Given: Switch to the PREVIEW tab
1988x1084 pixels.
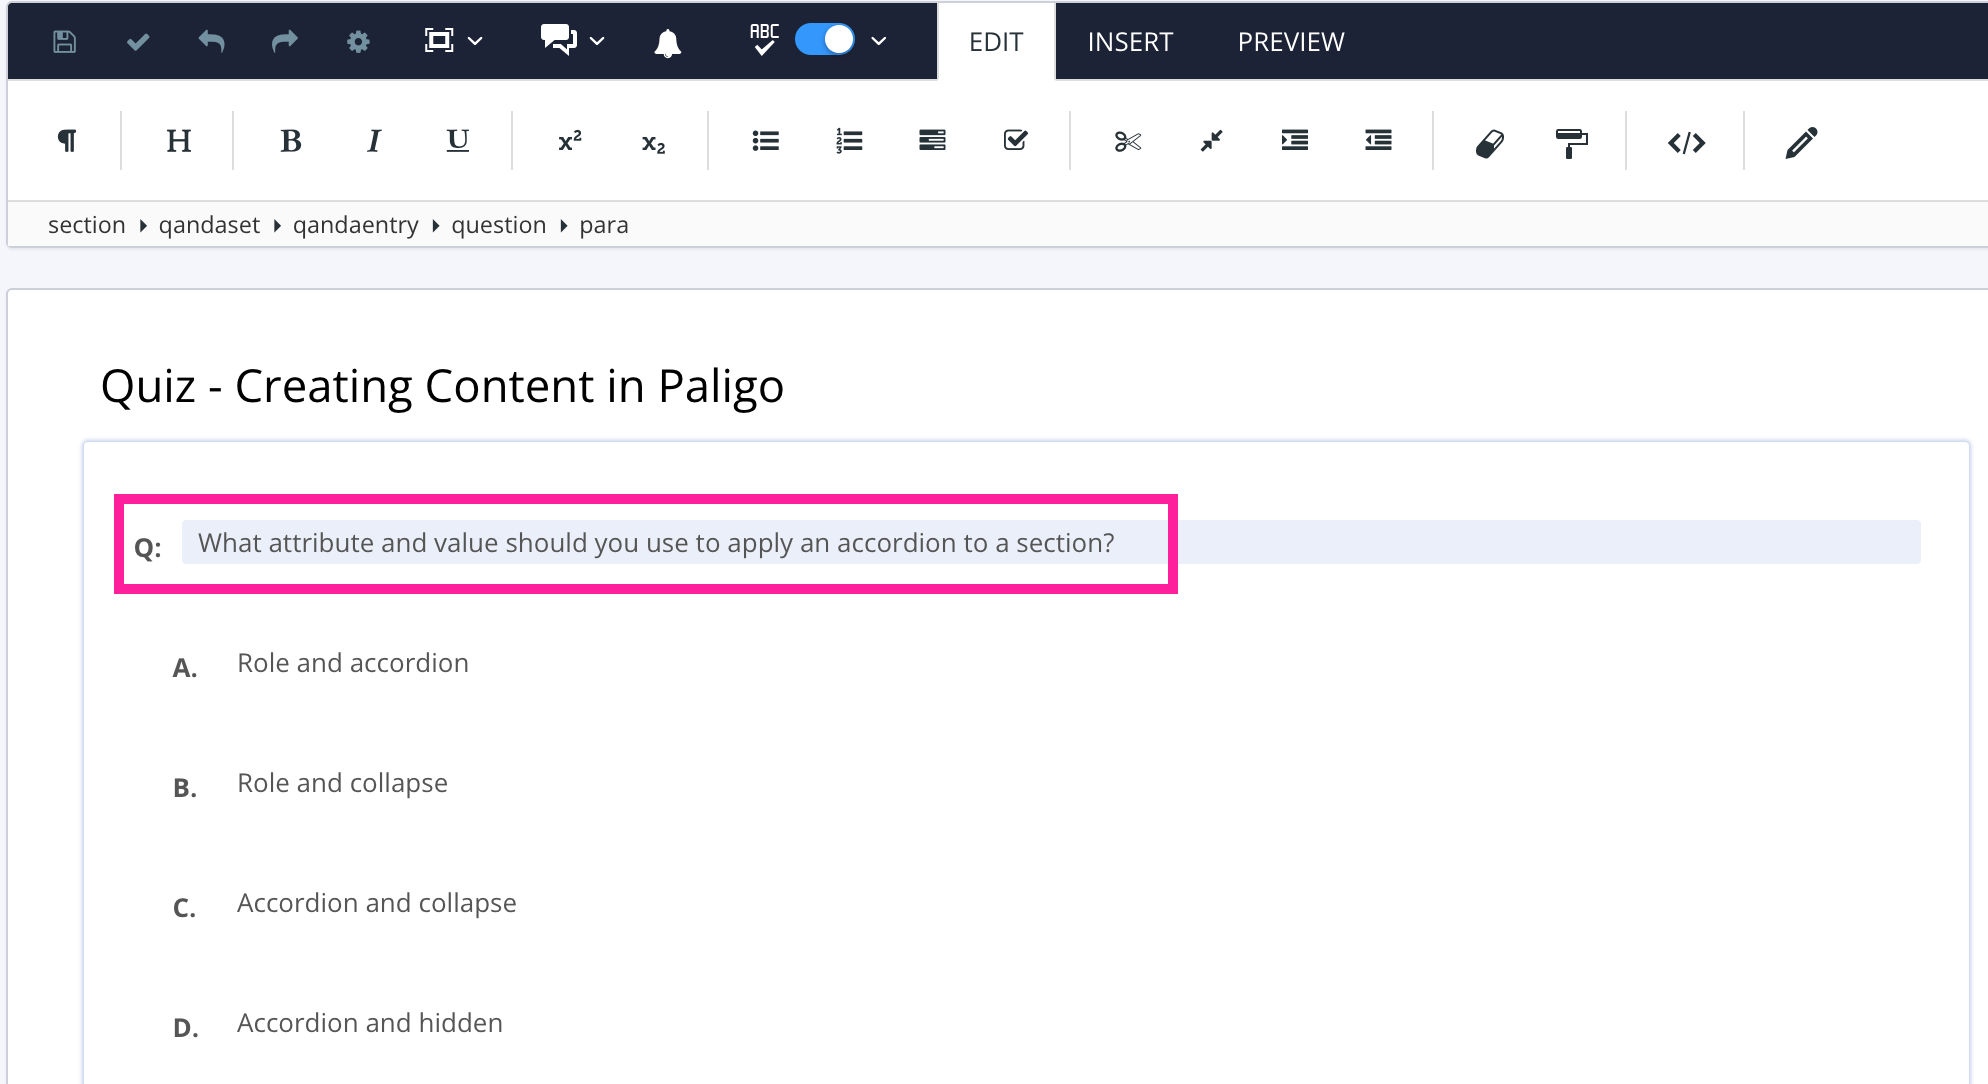Looking at the screenshot, I should point(1290,41).
